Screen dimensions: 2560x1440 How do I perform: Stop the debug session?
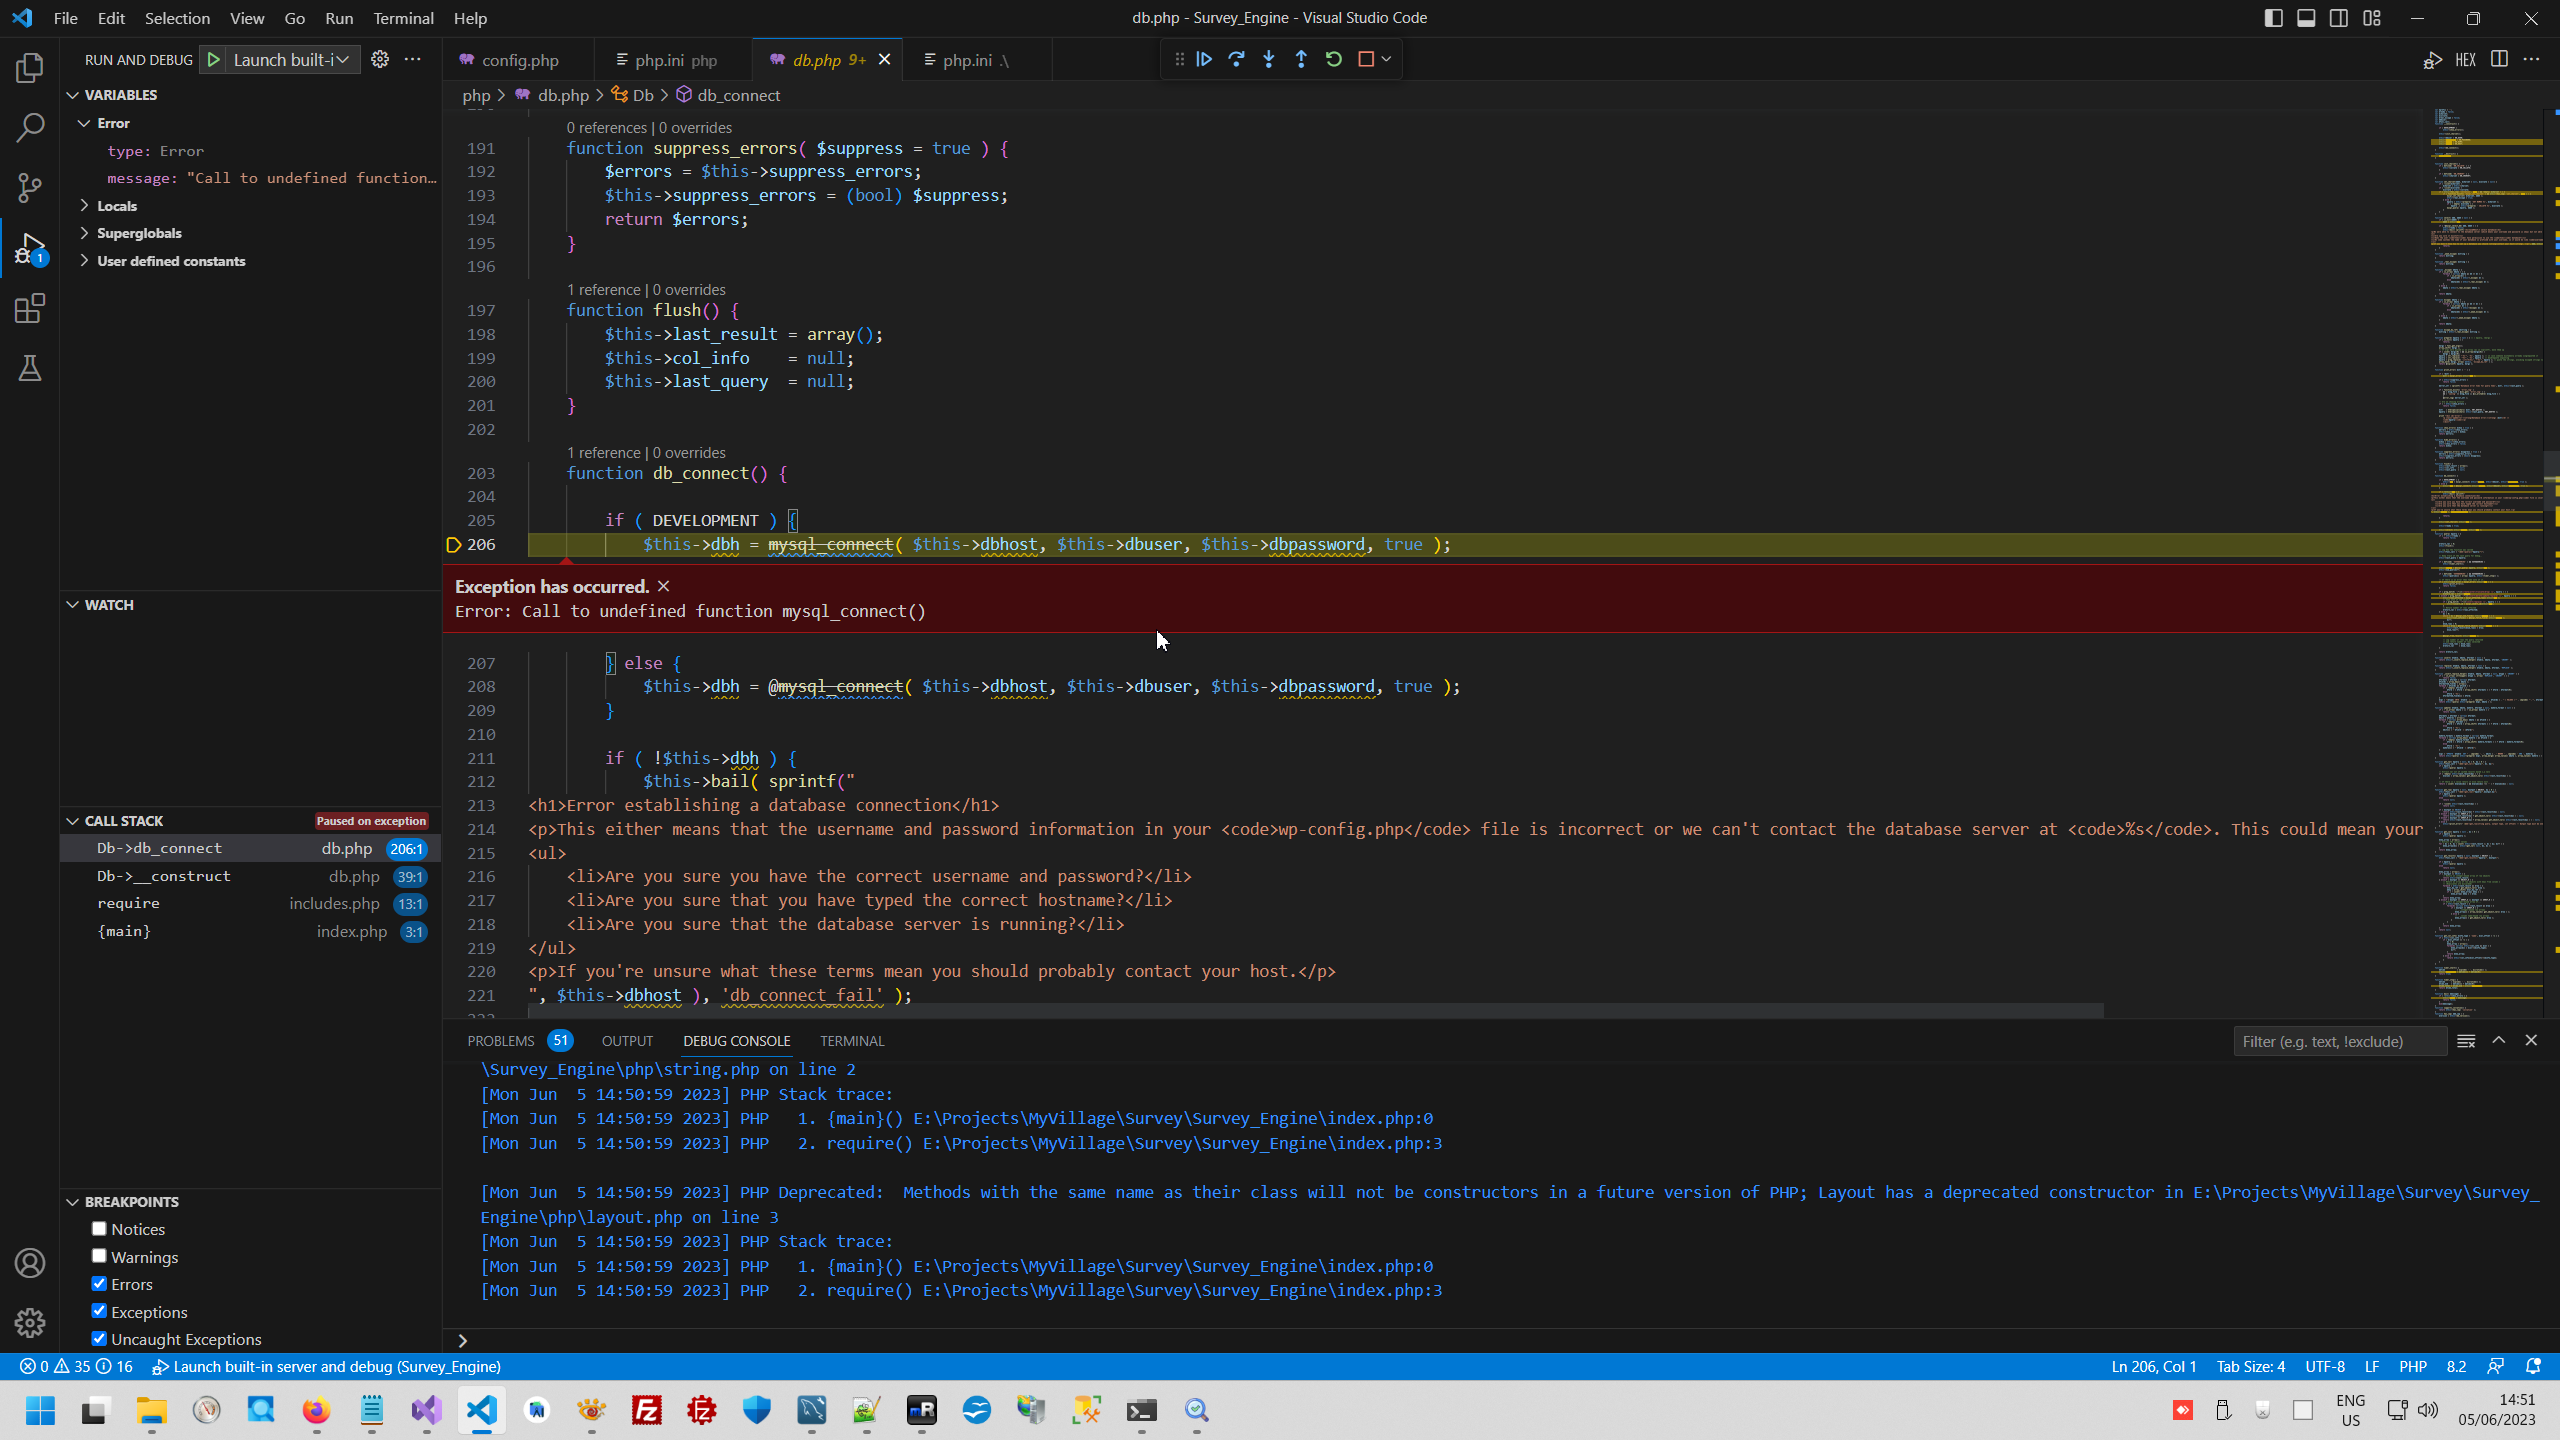click(x=1366, y=59)
